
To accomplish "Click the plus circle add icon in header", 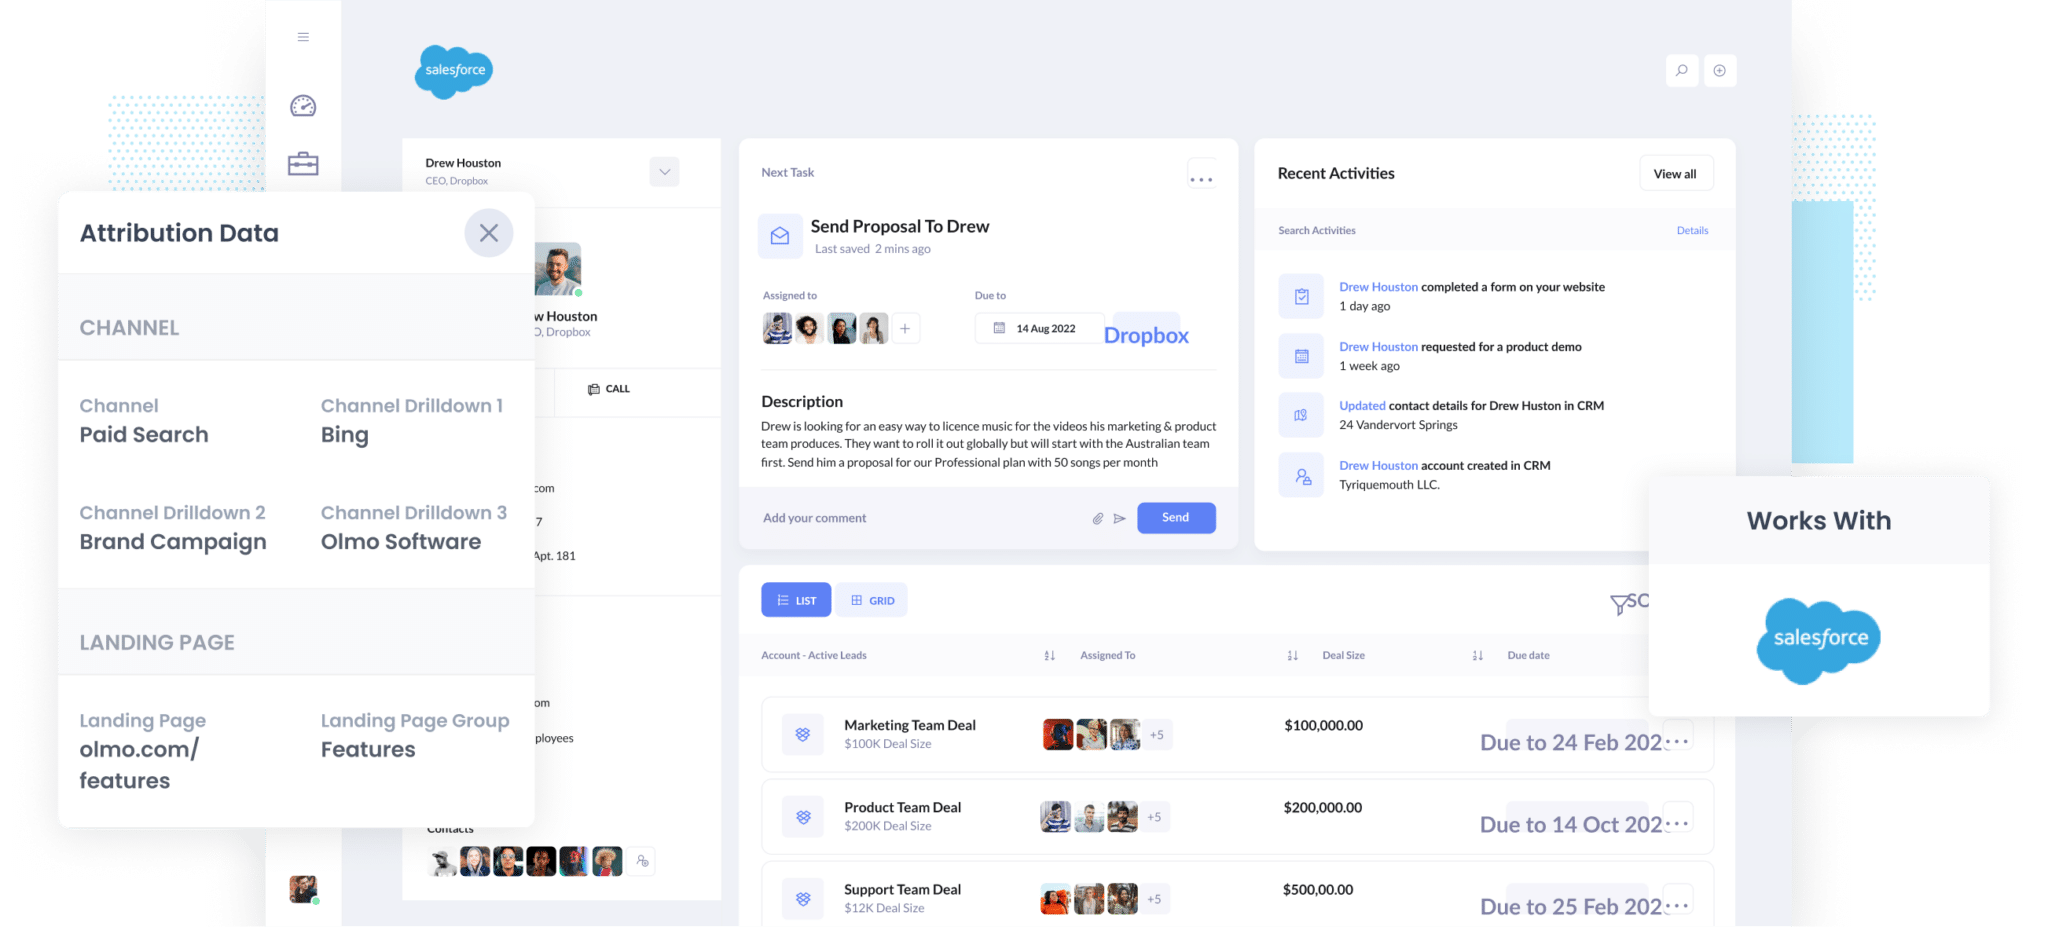I will 1720,71.
